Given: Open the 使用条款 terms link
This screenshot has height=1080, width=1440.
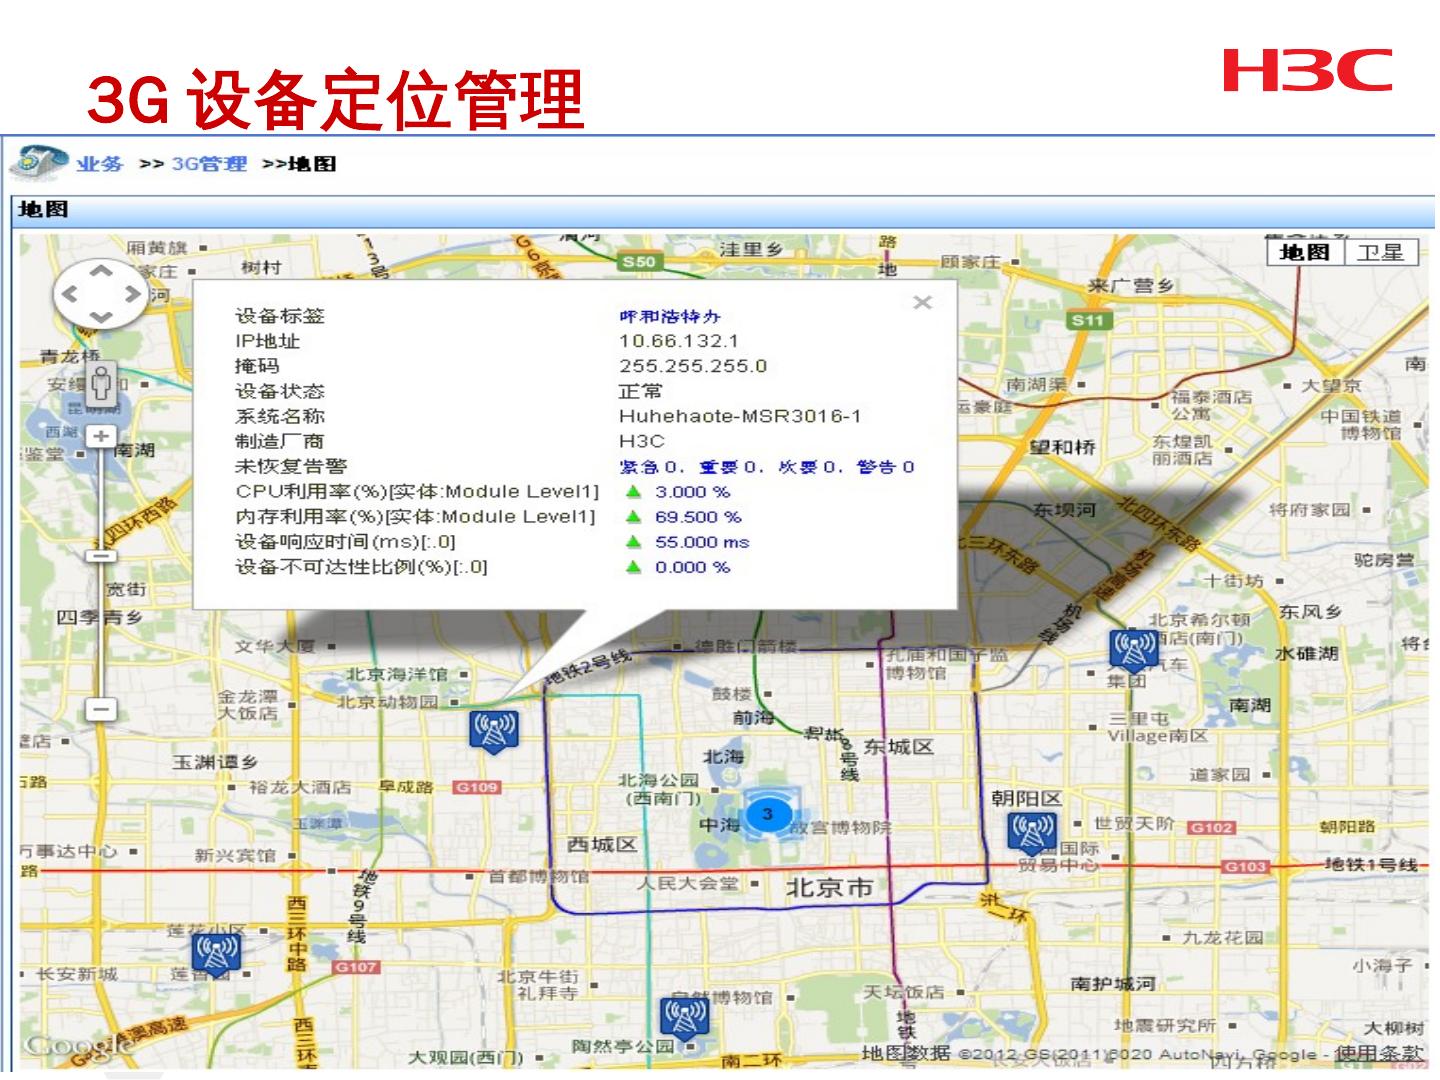Looking at the screenshot, I should click(1378, 1053).
